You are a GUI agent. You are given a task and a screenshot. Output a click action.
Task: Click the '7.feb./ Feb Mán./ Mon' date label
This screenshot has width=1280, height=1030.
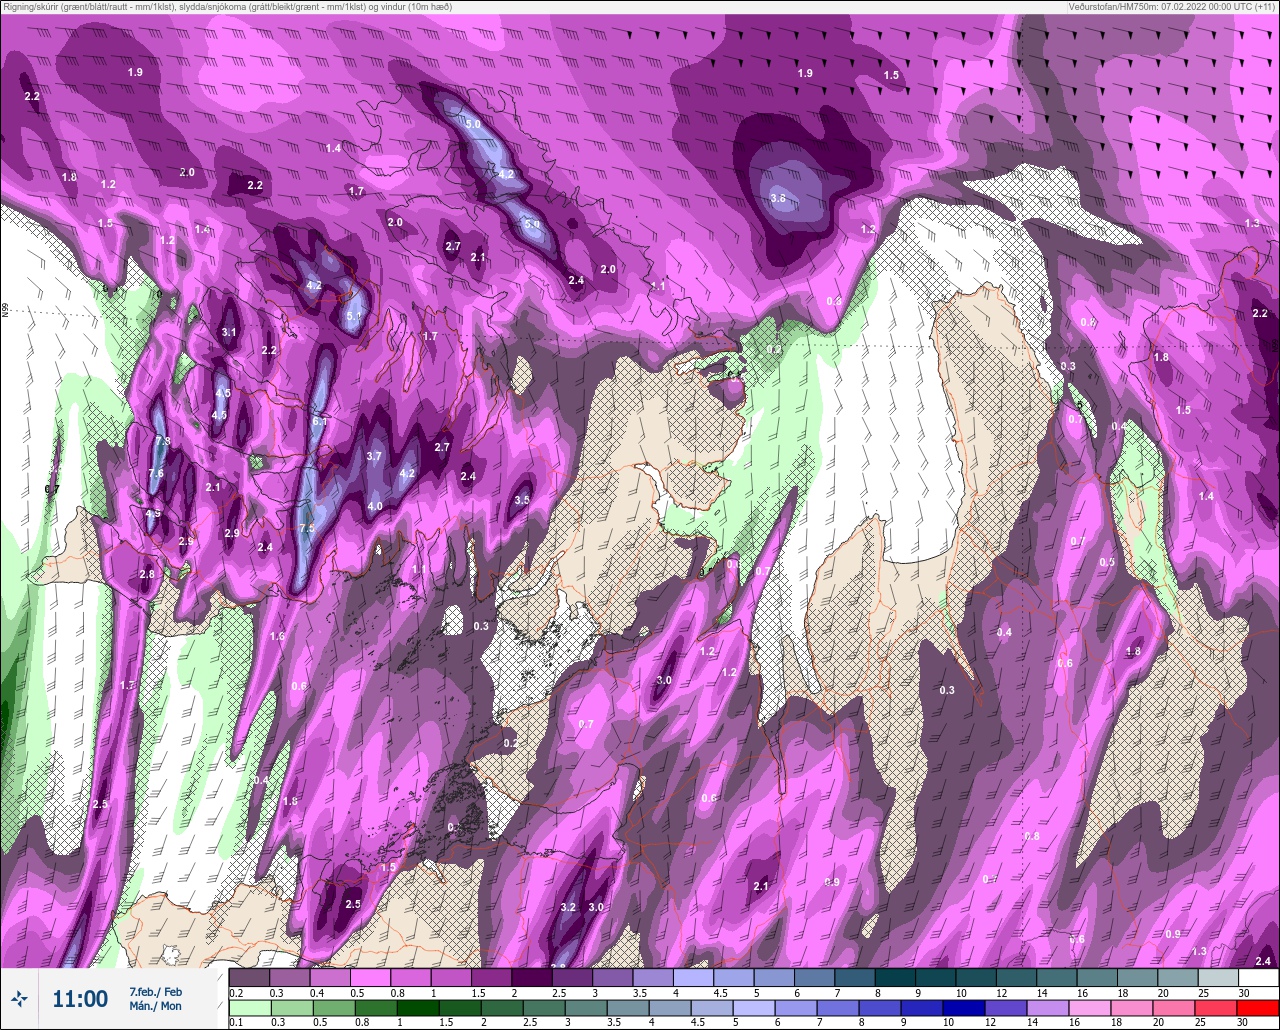[x=156, y=999]
